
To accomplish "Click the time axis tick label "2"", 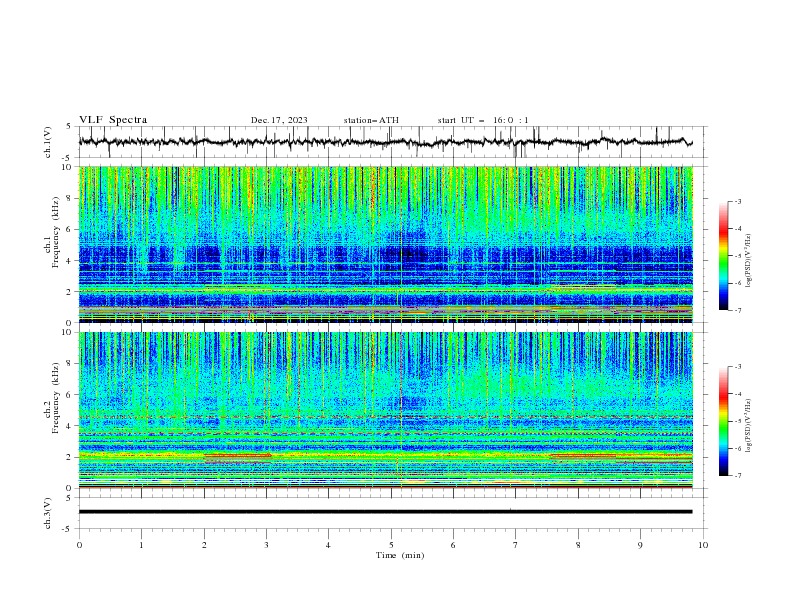I will (204, 545).
